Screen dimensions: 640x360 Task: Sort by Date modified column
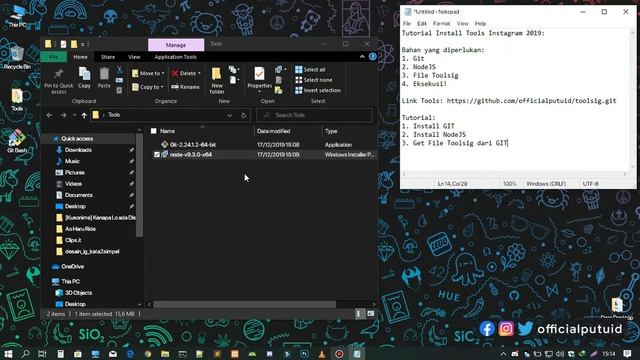273,131
